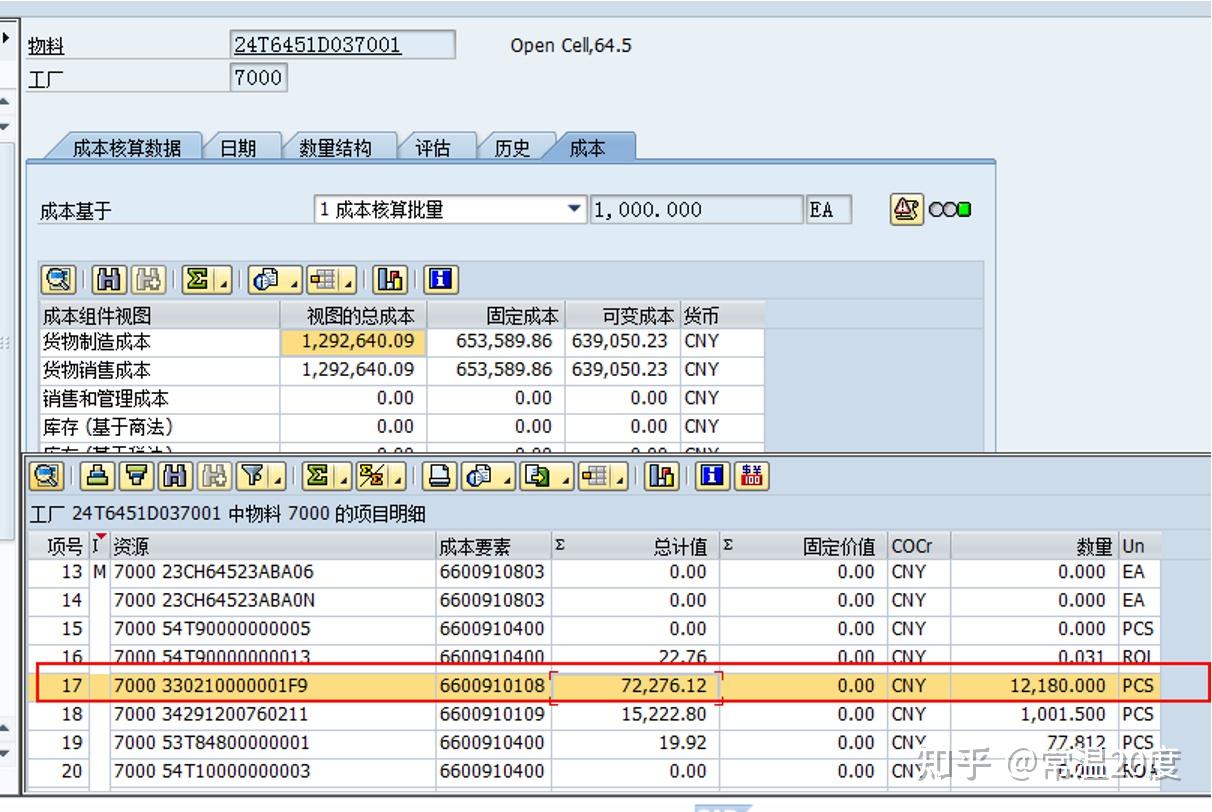Open the 成本基于 dropdown list
The height and width of the screenshot is (812, 1212).
(574, 209)
